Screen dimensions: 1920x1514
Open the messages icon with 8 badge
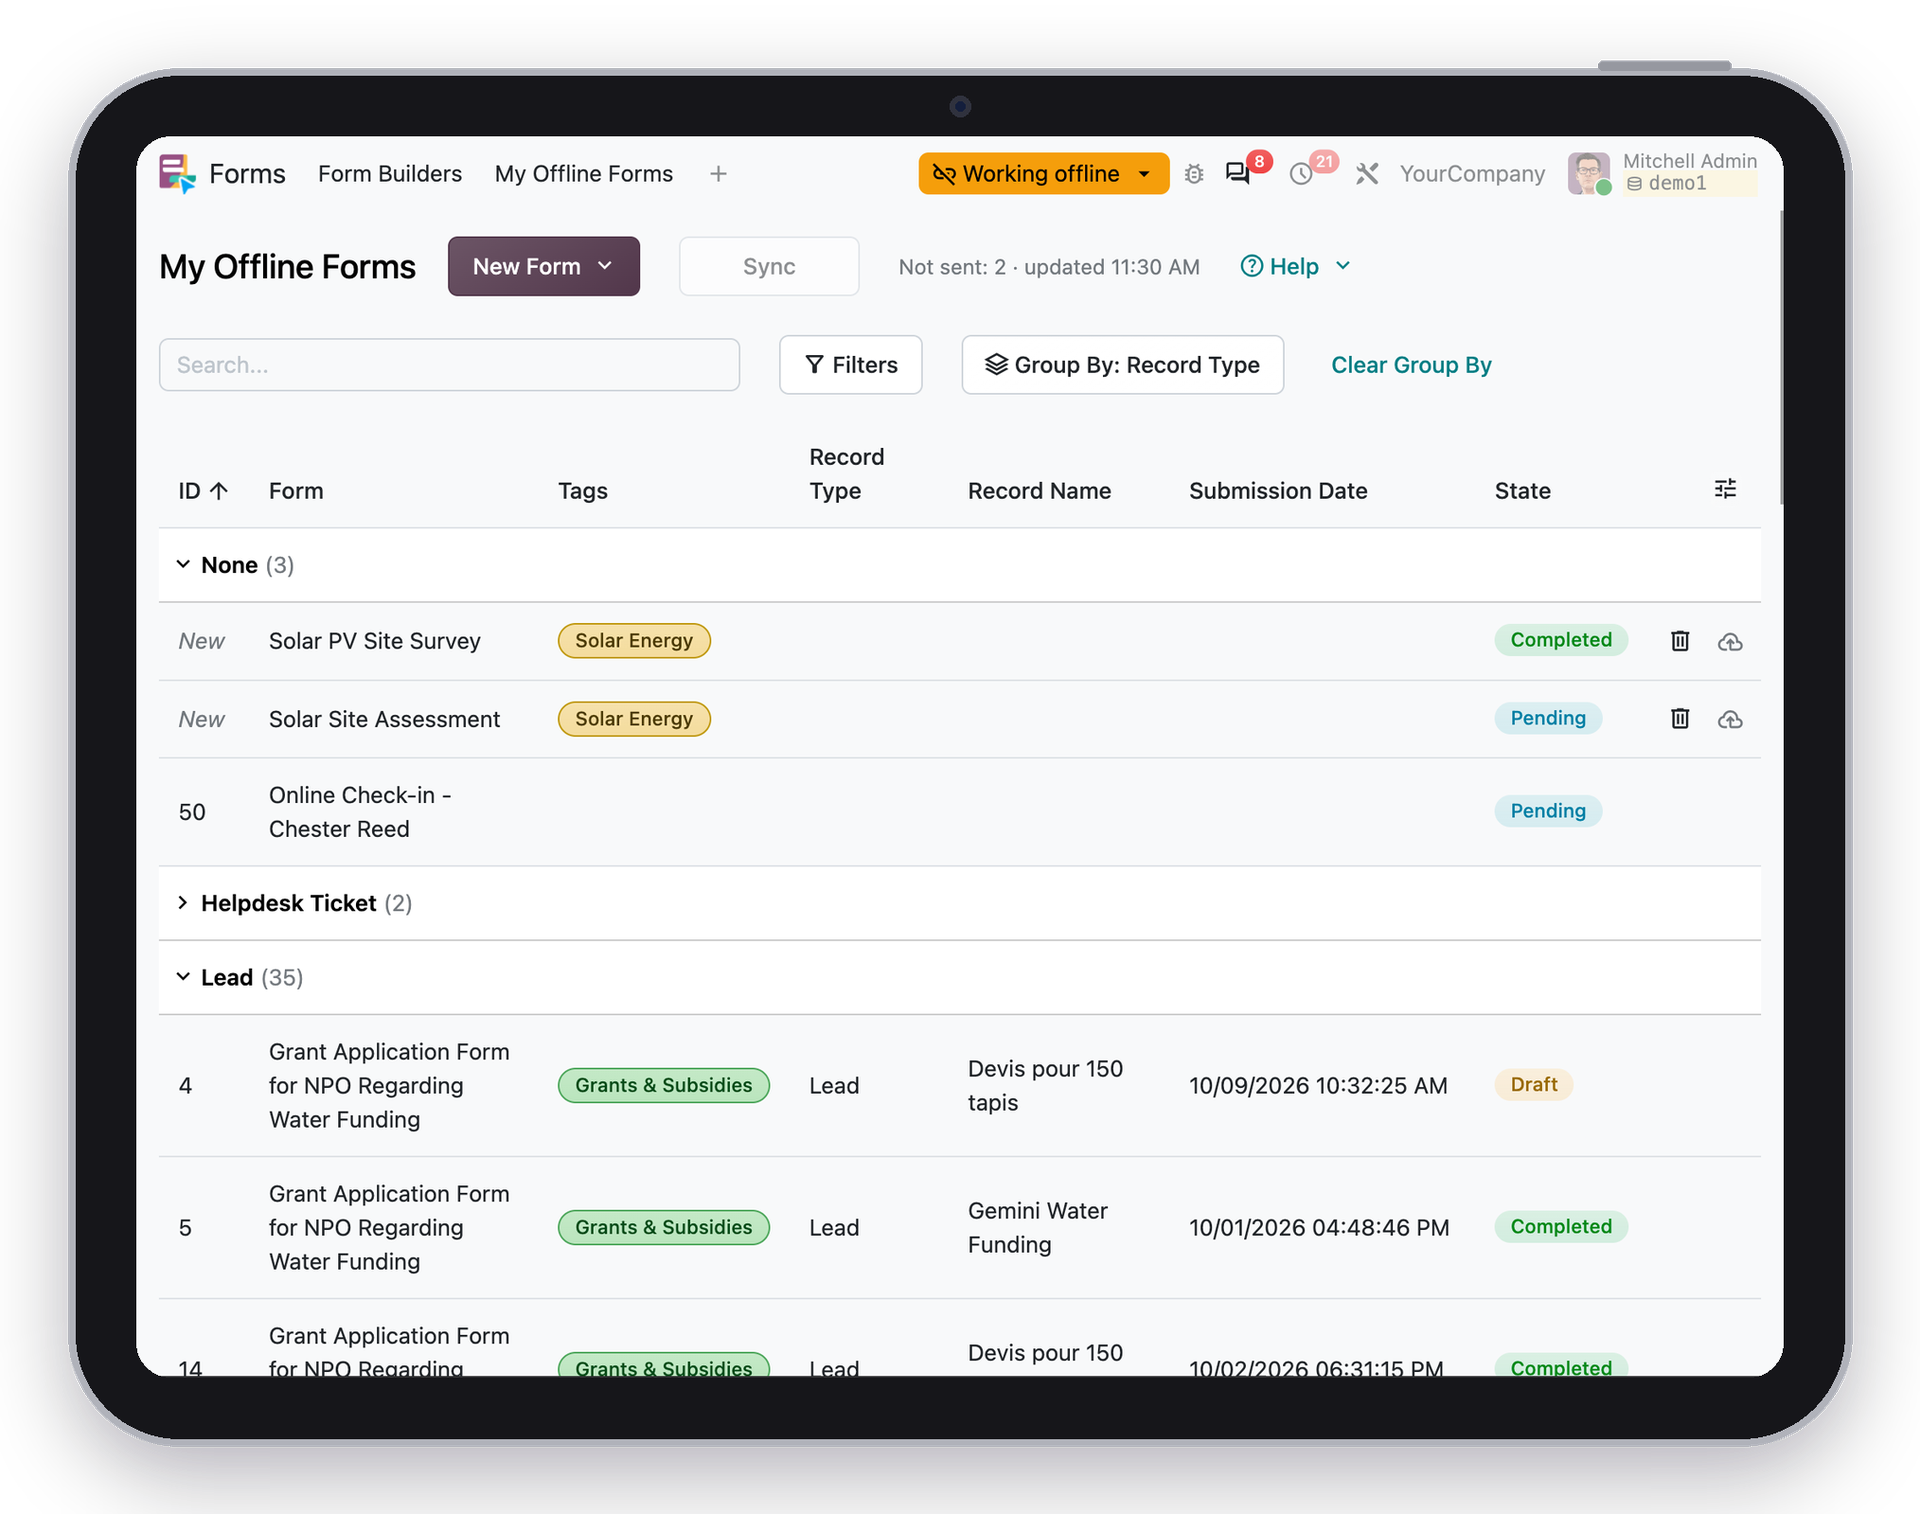point(1238,173)
